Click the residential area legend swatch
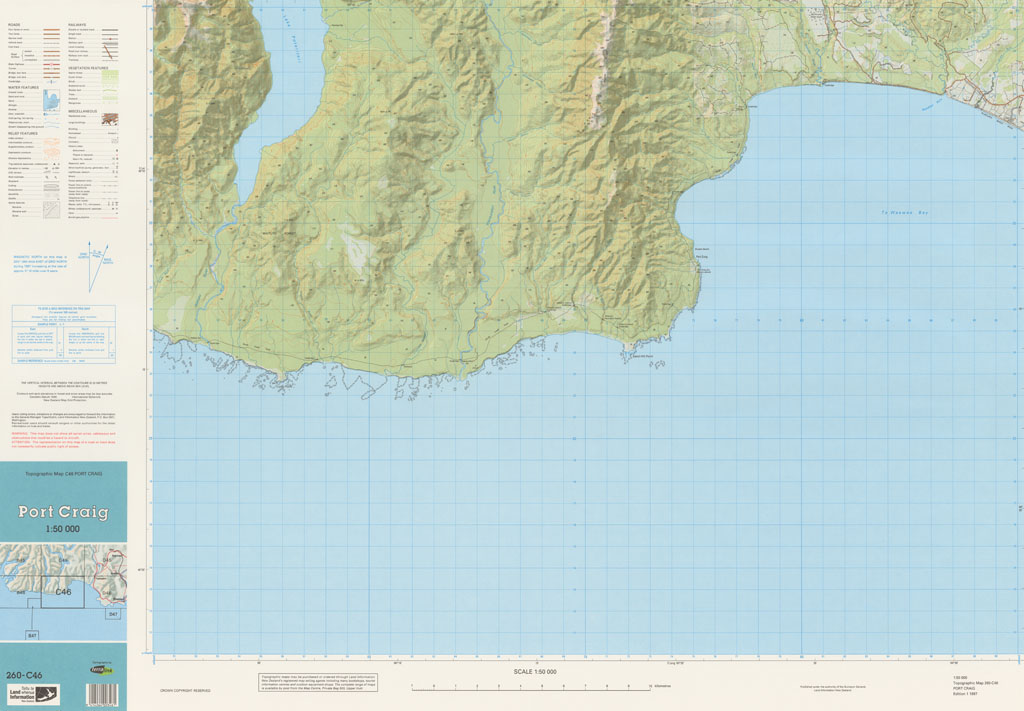 point(110,119)
